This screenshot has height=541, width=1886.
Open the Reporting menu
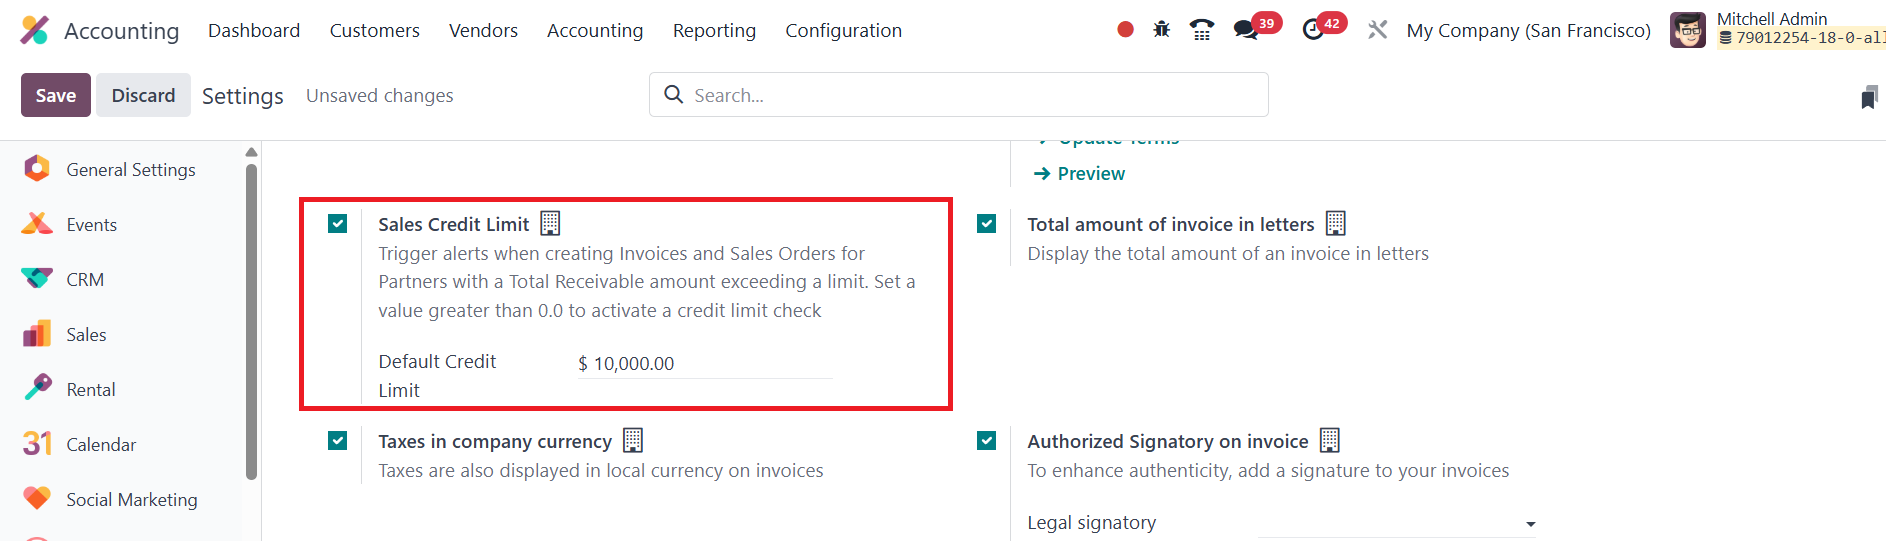click(714, 30)
